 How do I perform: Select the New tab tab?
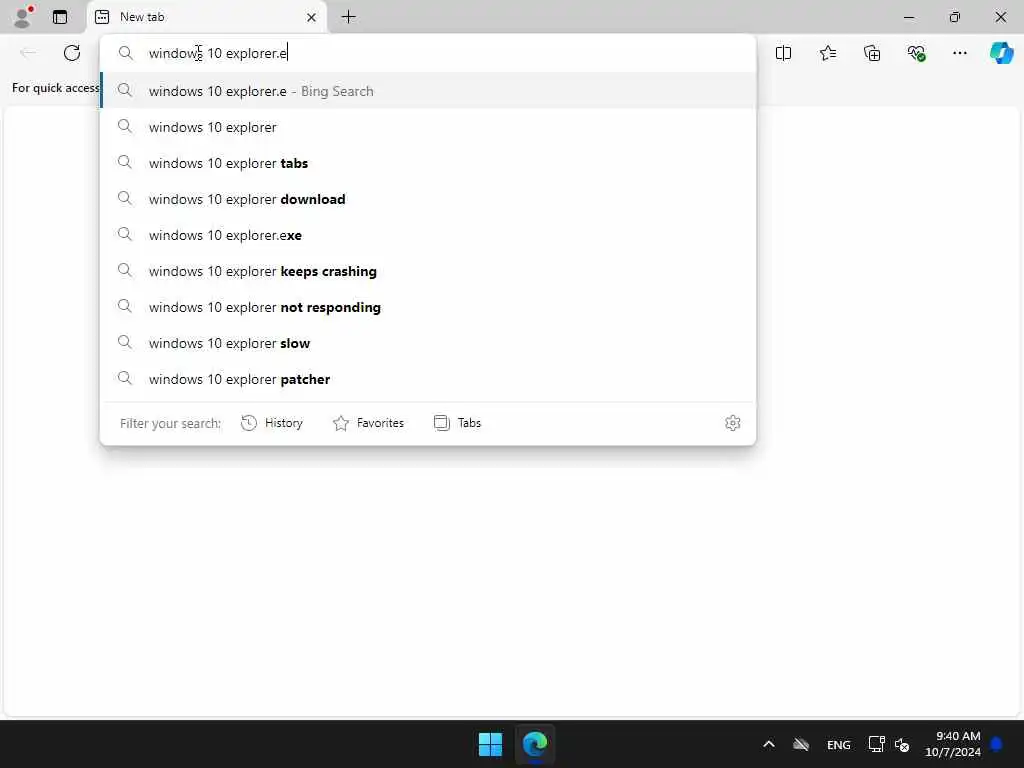coord(206,17)
